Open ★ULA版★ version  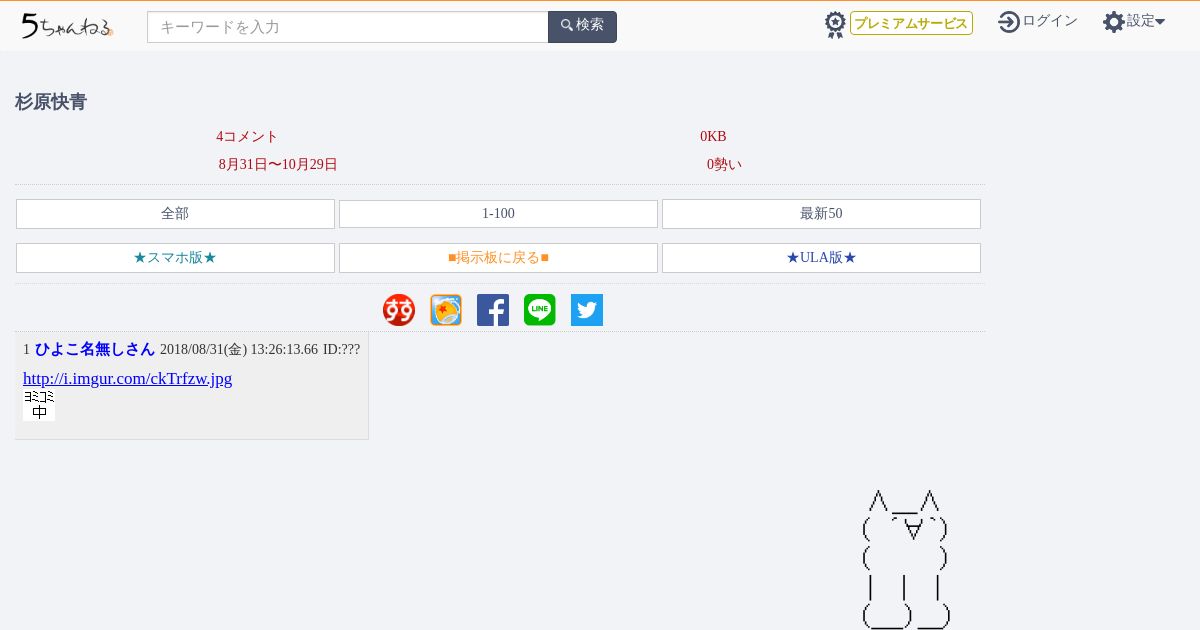pyautogui.click(x=821, y=258)
